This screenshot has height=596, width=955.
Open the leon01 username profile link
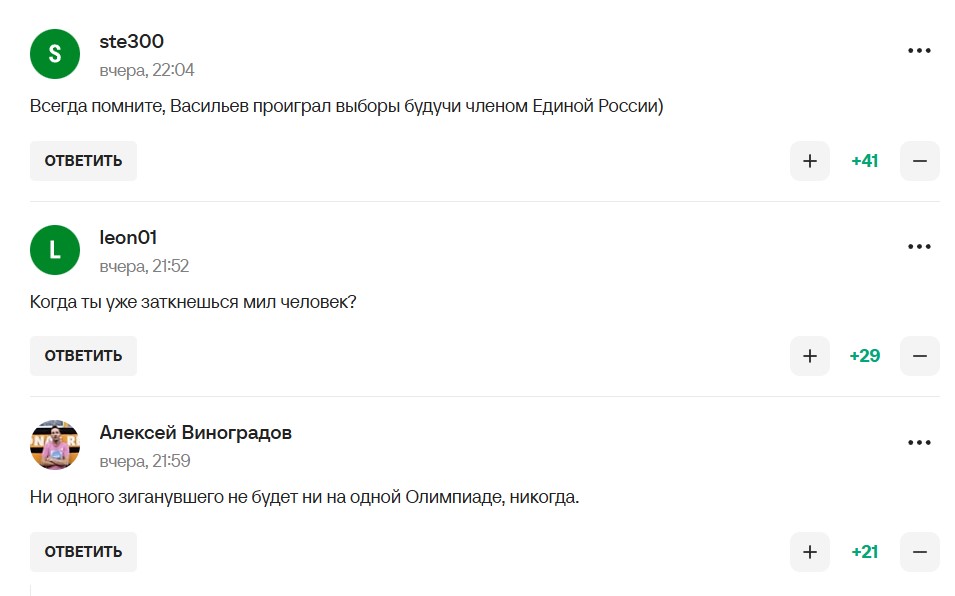coord(128,238)
